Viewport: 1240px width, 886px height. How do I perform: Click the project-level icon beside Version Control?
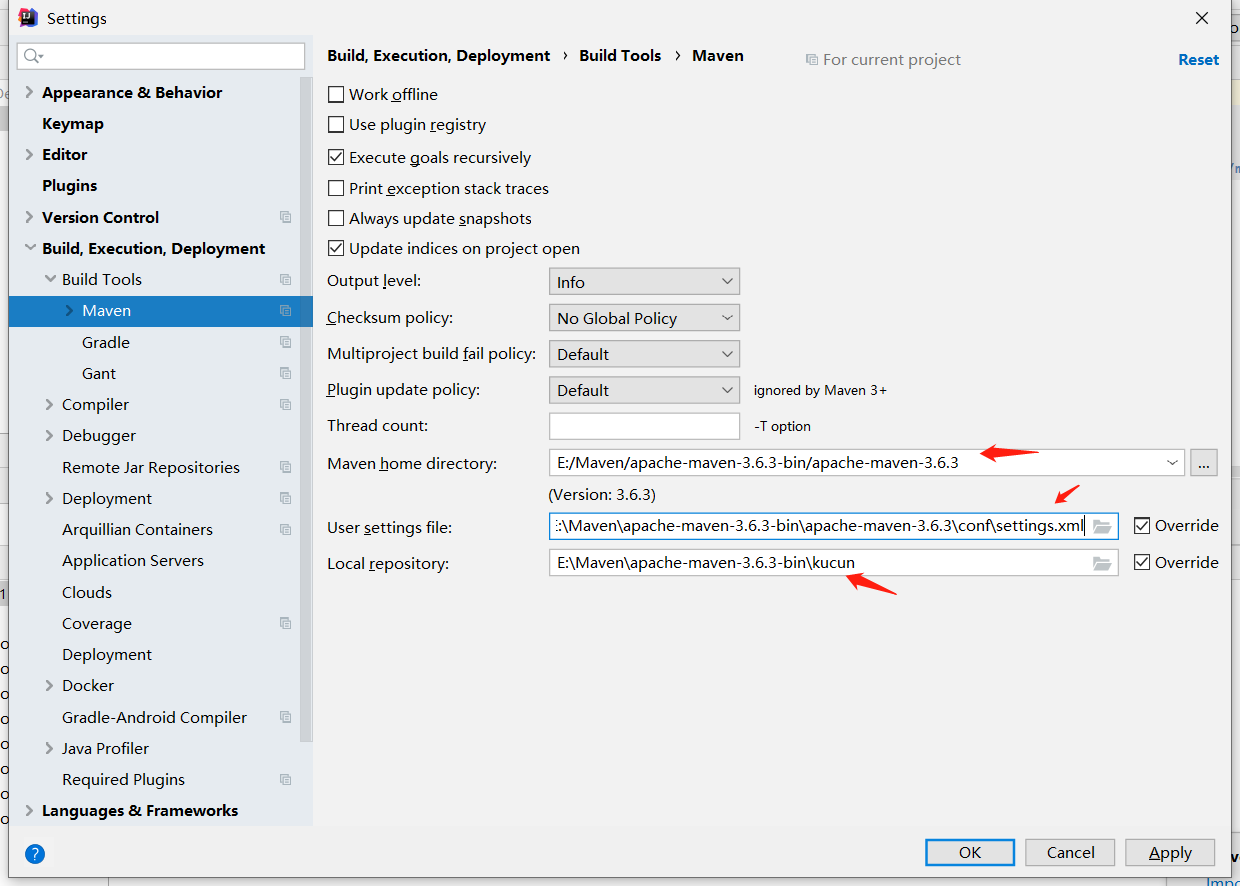pyautogui.click(x=286, y=217)
